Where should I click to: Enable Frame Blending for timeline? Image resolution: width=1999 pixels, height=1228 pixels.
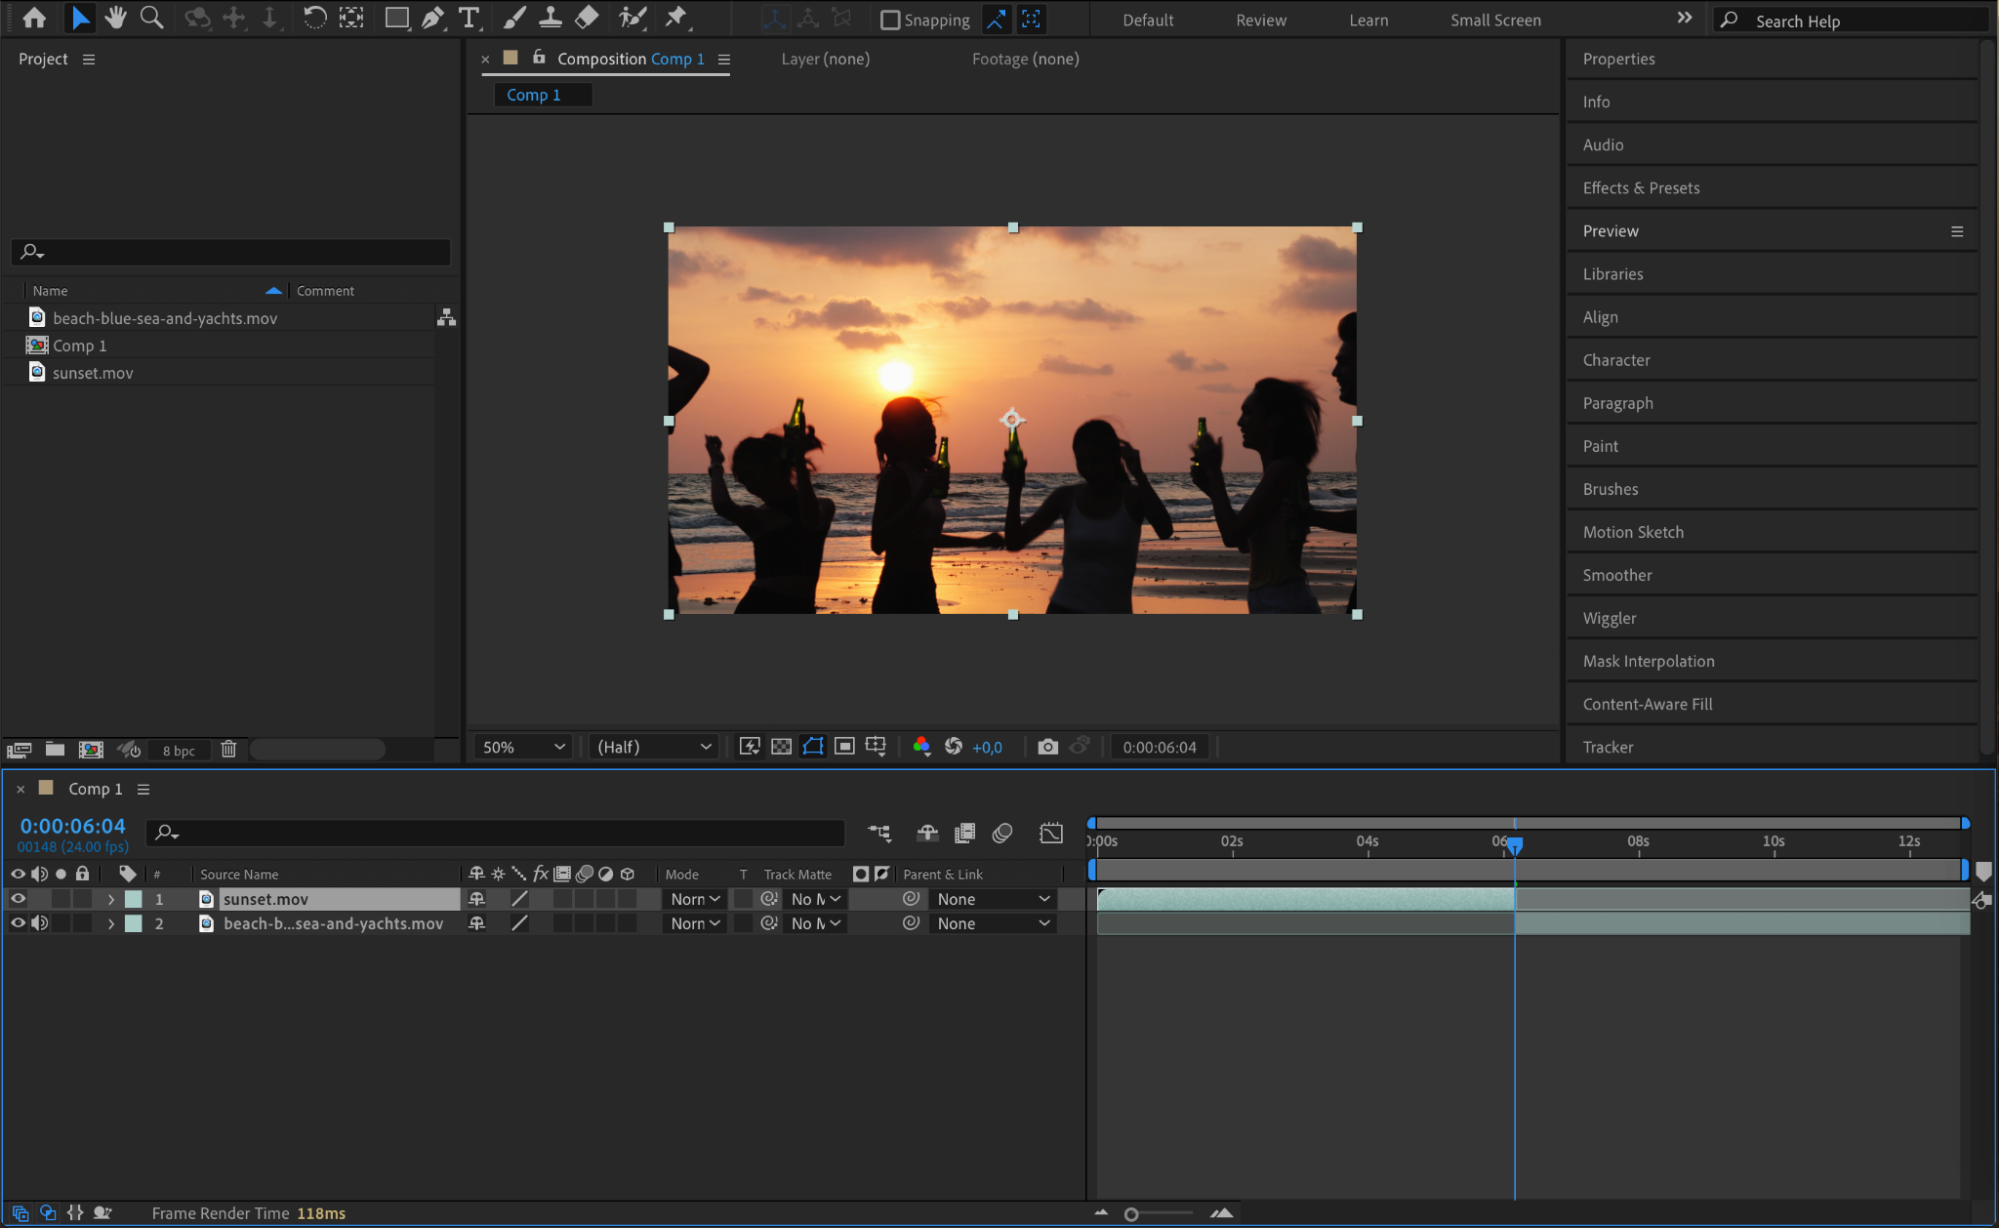click(964, 833)
